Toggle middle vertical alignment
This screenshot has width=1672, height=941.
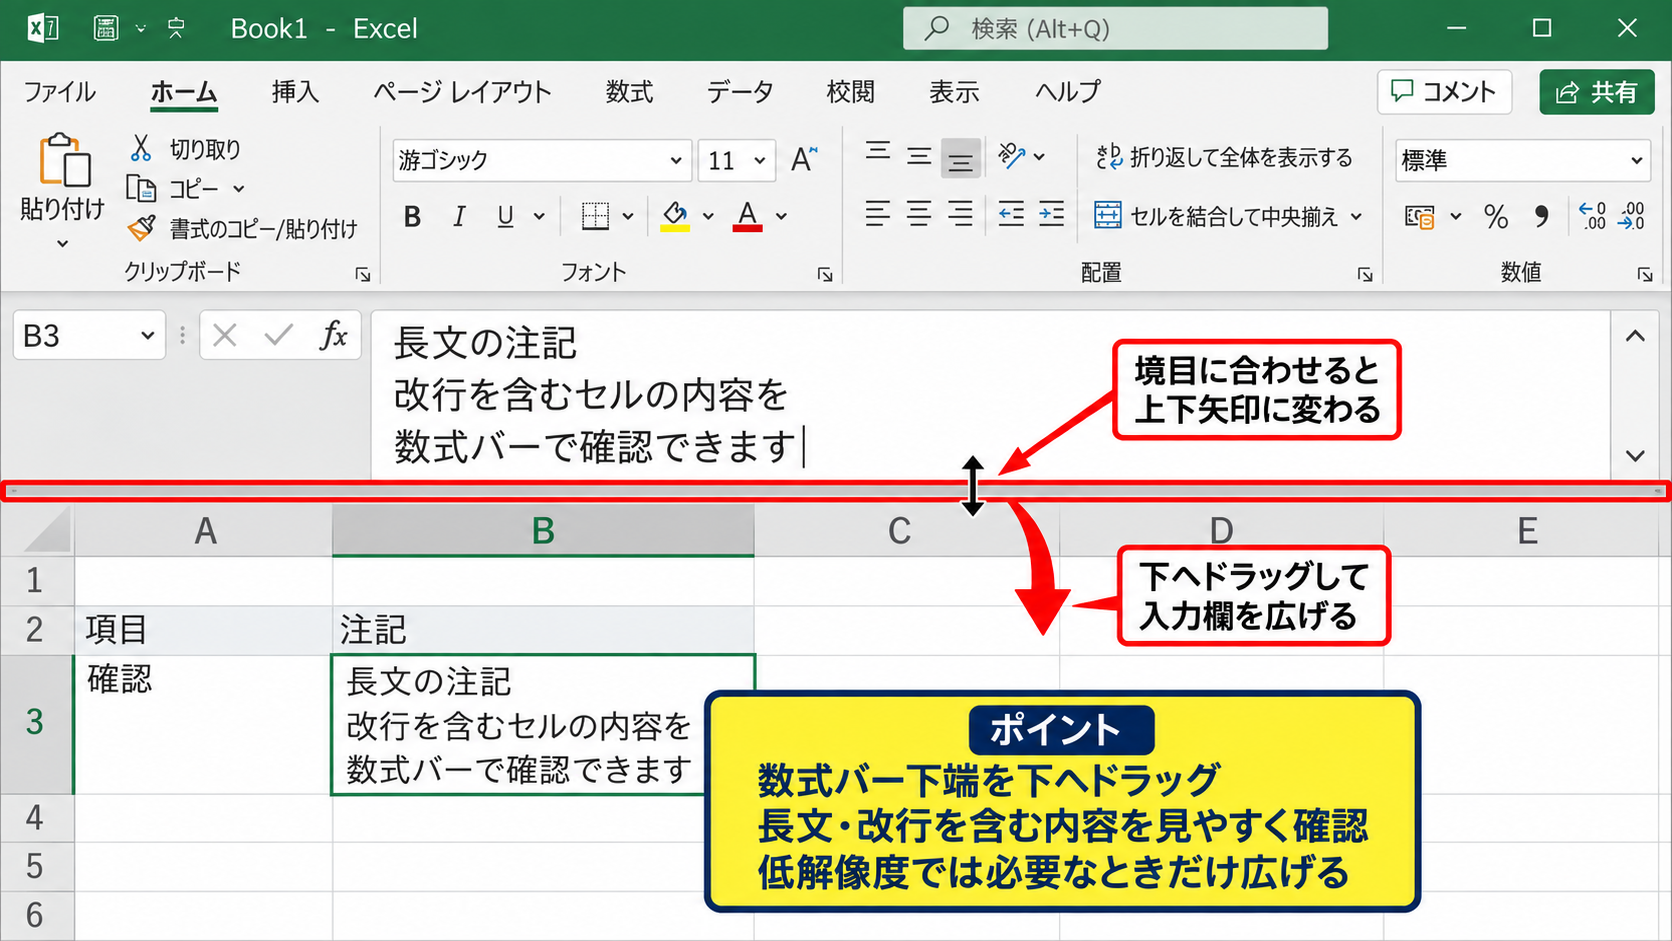click(x=919, y=156)
